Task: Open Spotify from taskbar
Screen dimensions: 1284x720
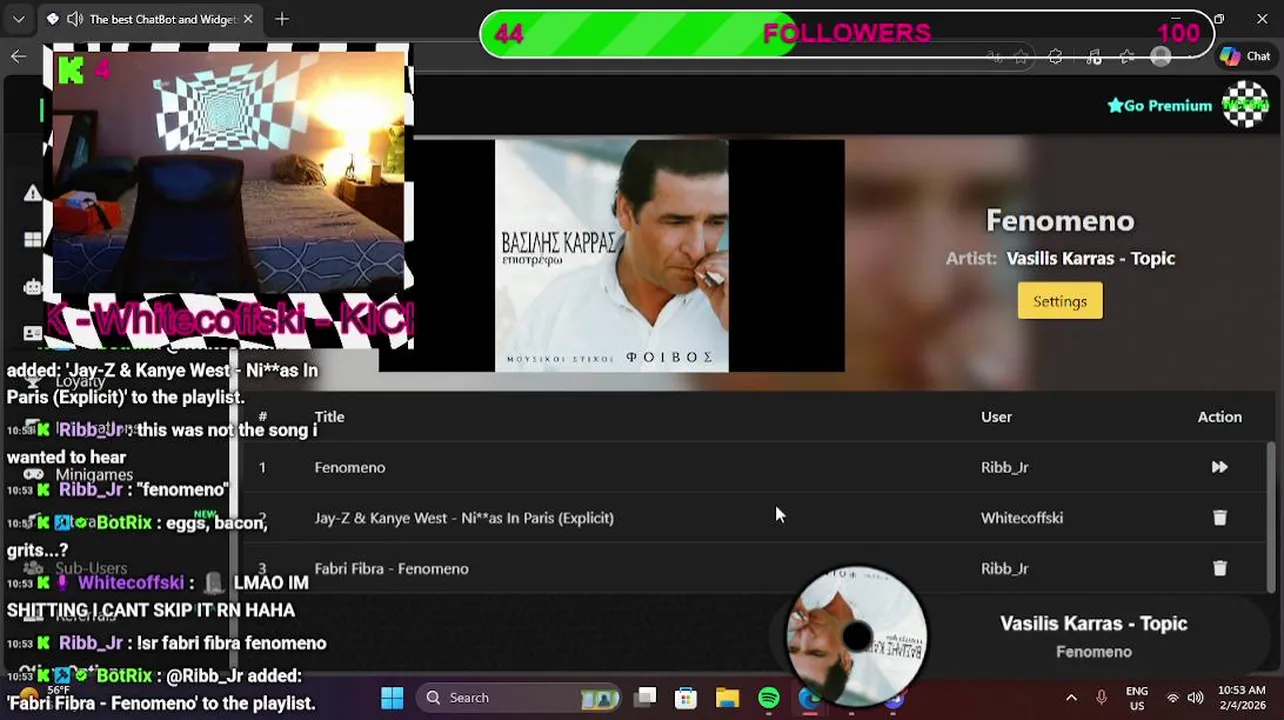Action: pyautogui.click(x=768, y=697)
